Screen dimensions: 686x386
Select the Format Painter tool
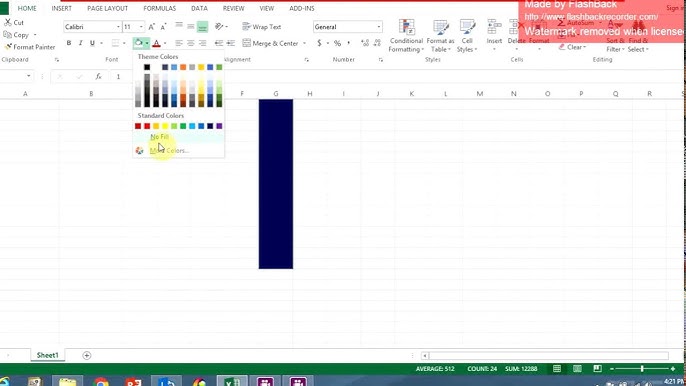point(30,47)
